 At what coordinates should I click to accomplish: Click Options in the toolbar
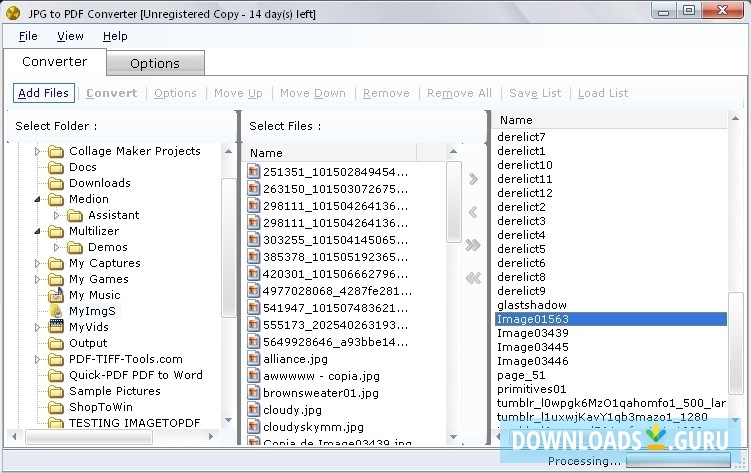(175, 93)
